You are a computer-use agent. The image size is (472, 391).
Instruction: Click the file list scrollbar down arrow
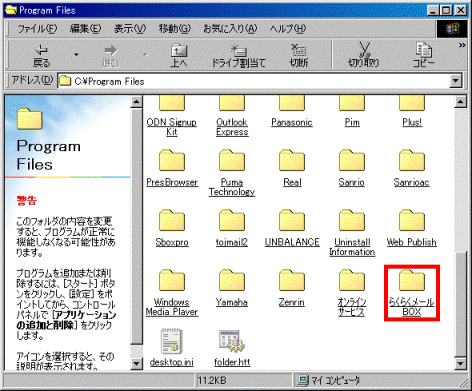pos(460,363)
